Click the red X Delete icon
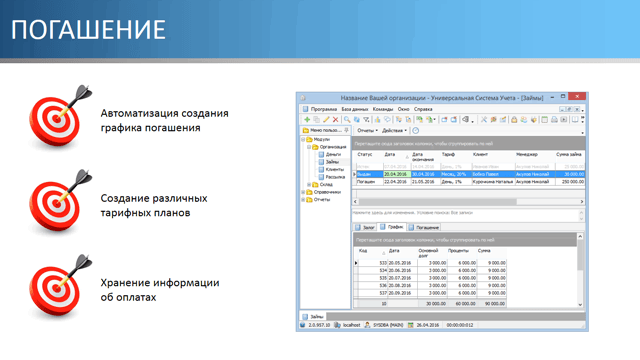 point(336,120)
